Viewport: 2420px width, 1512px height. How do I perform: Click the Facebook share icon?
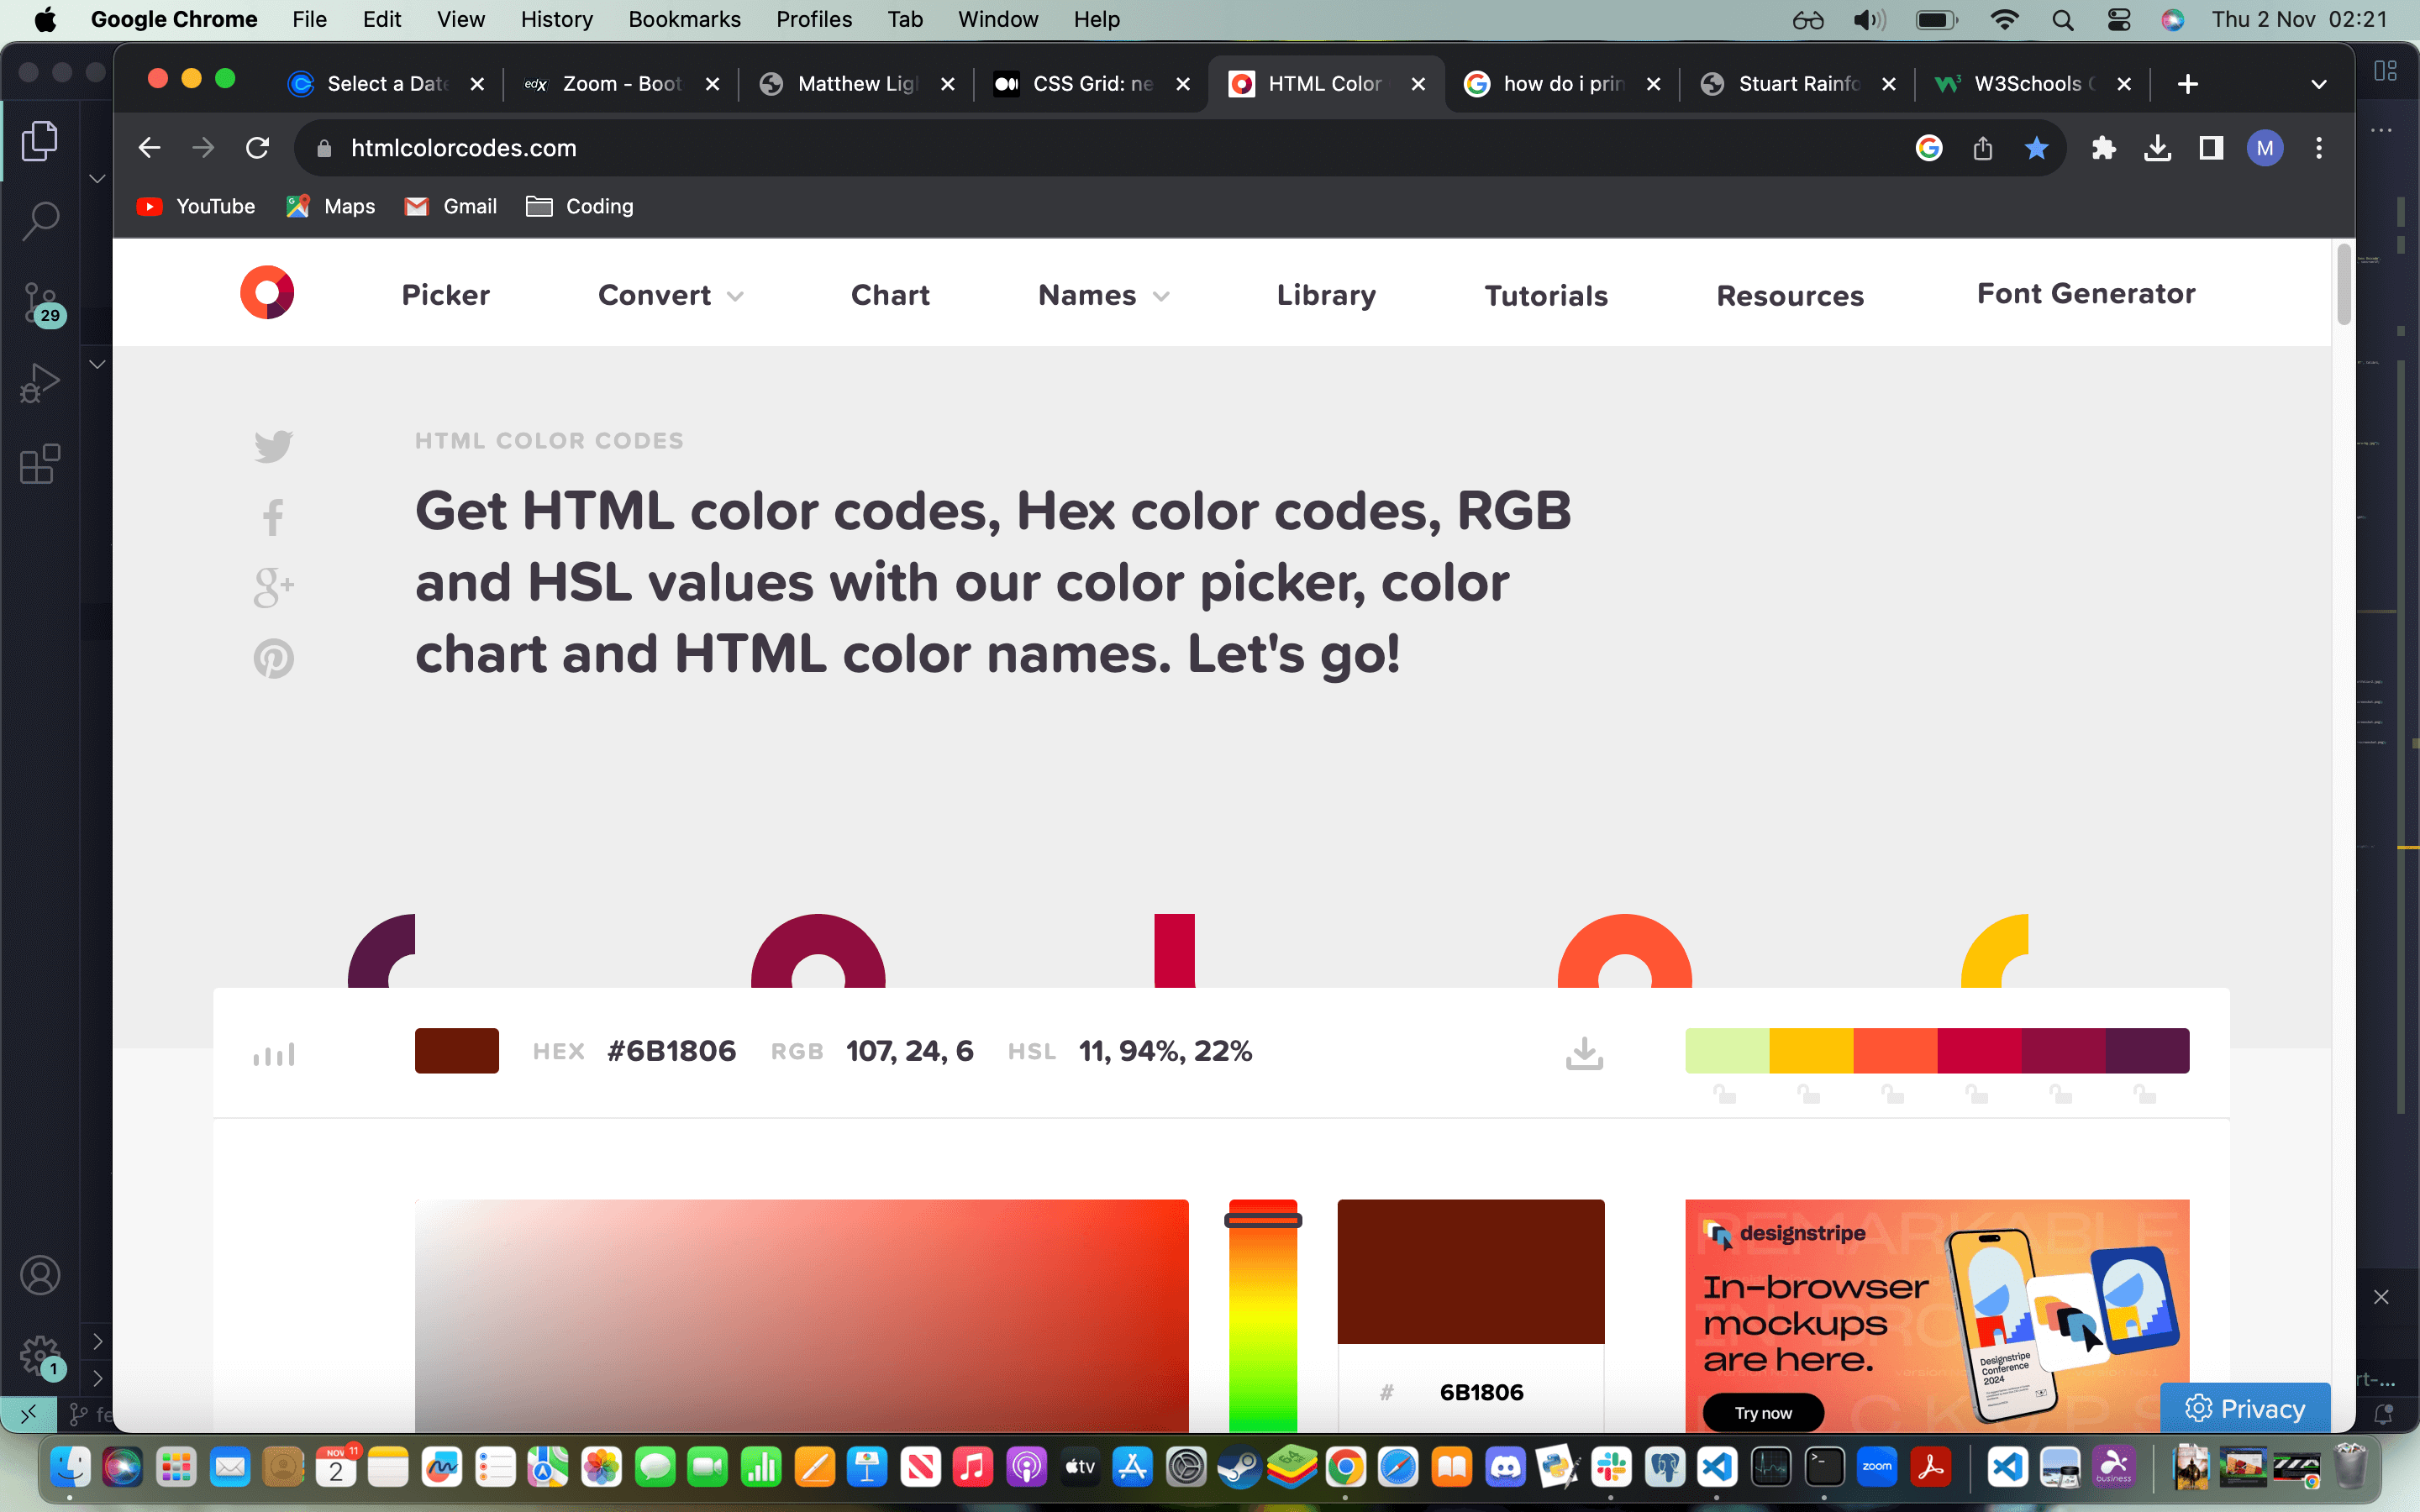tap(273, 517)
